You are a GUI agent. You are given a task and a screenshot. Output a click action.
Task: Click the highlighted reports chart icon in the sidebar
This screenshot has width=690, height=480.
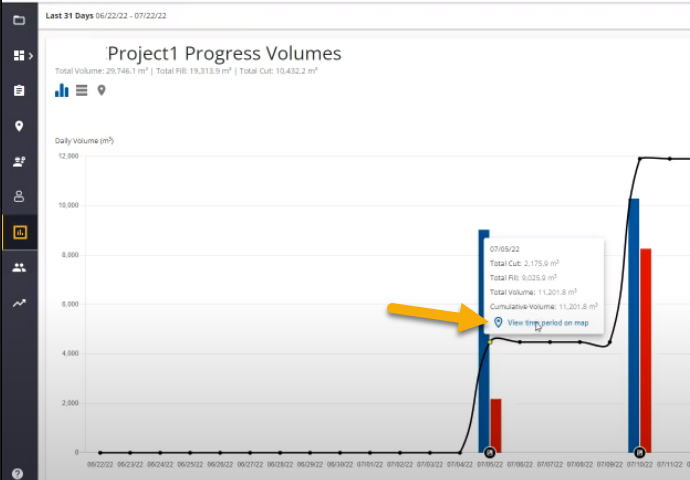pyautogui.click(x=19, y=232)
